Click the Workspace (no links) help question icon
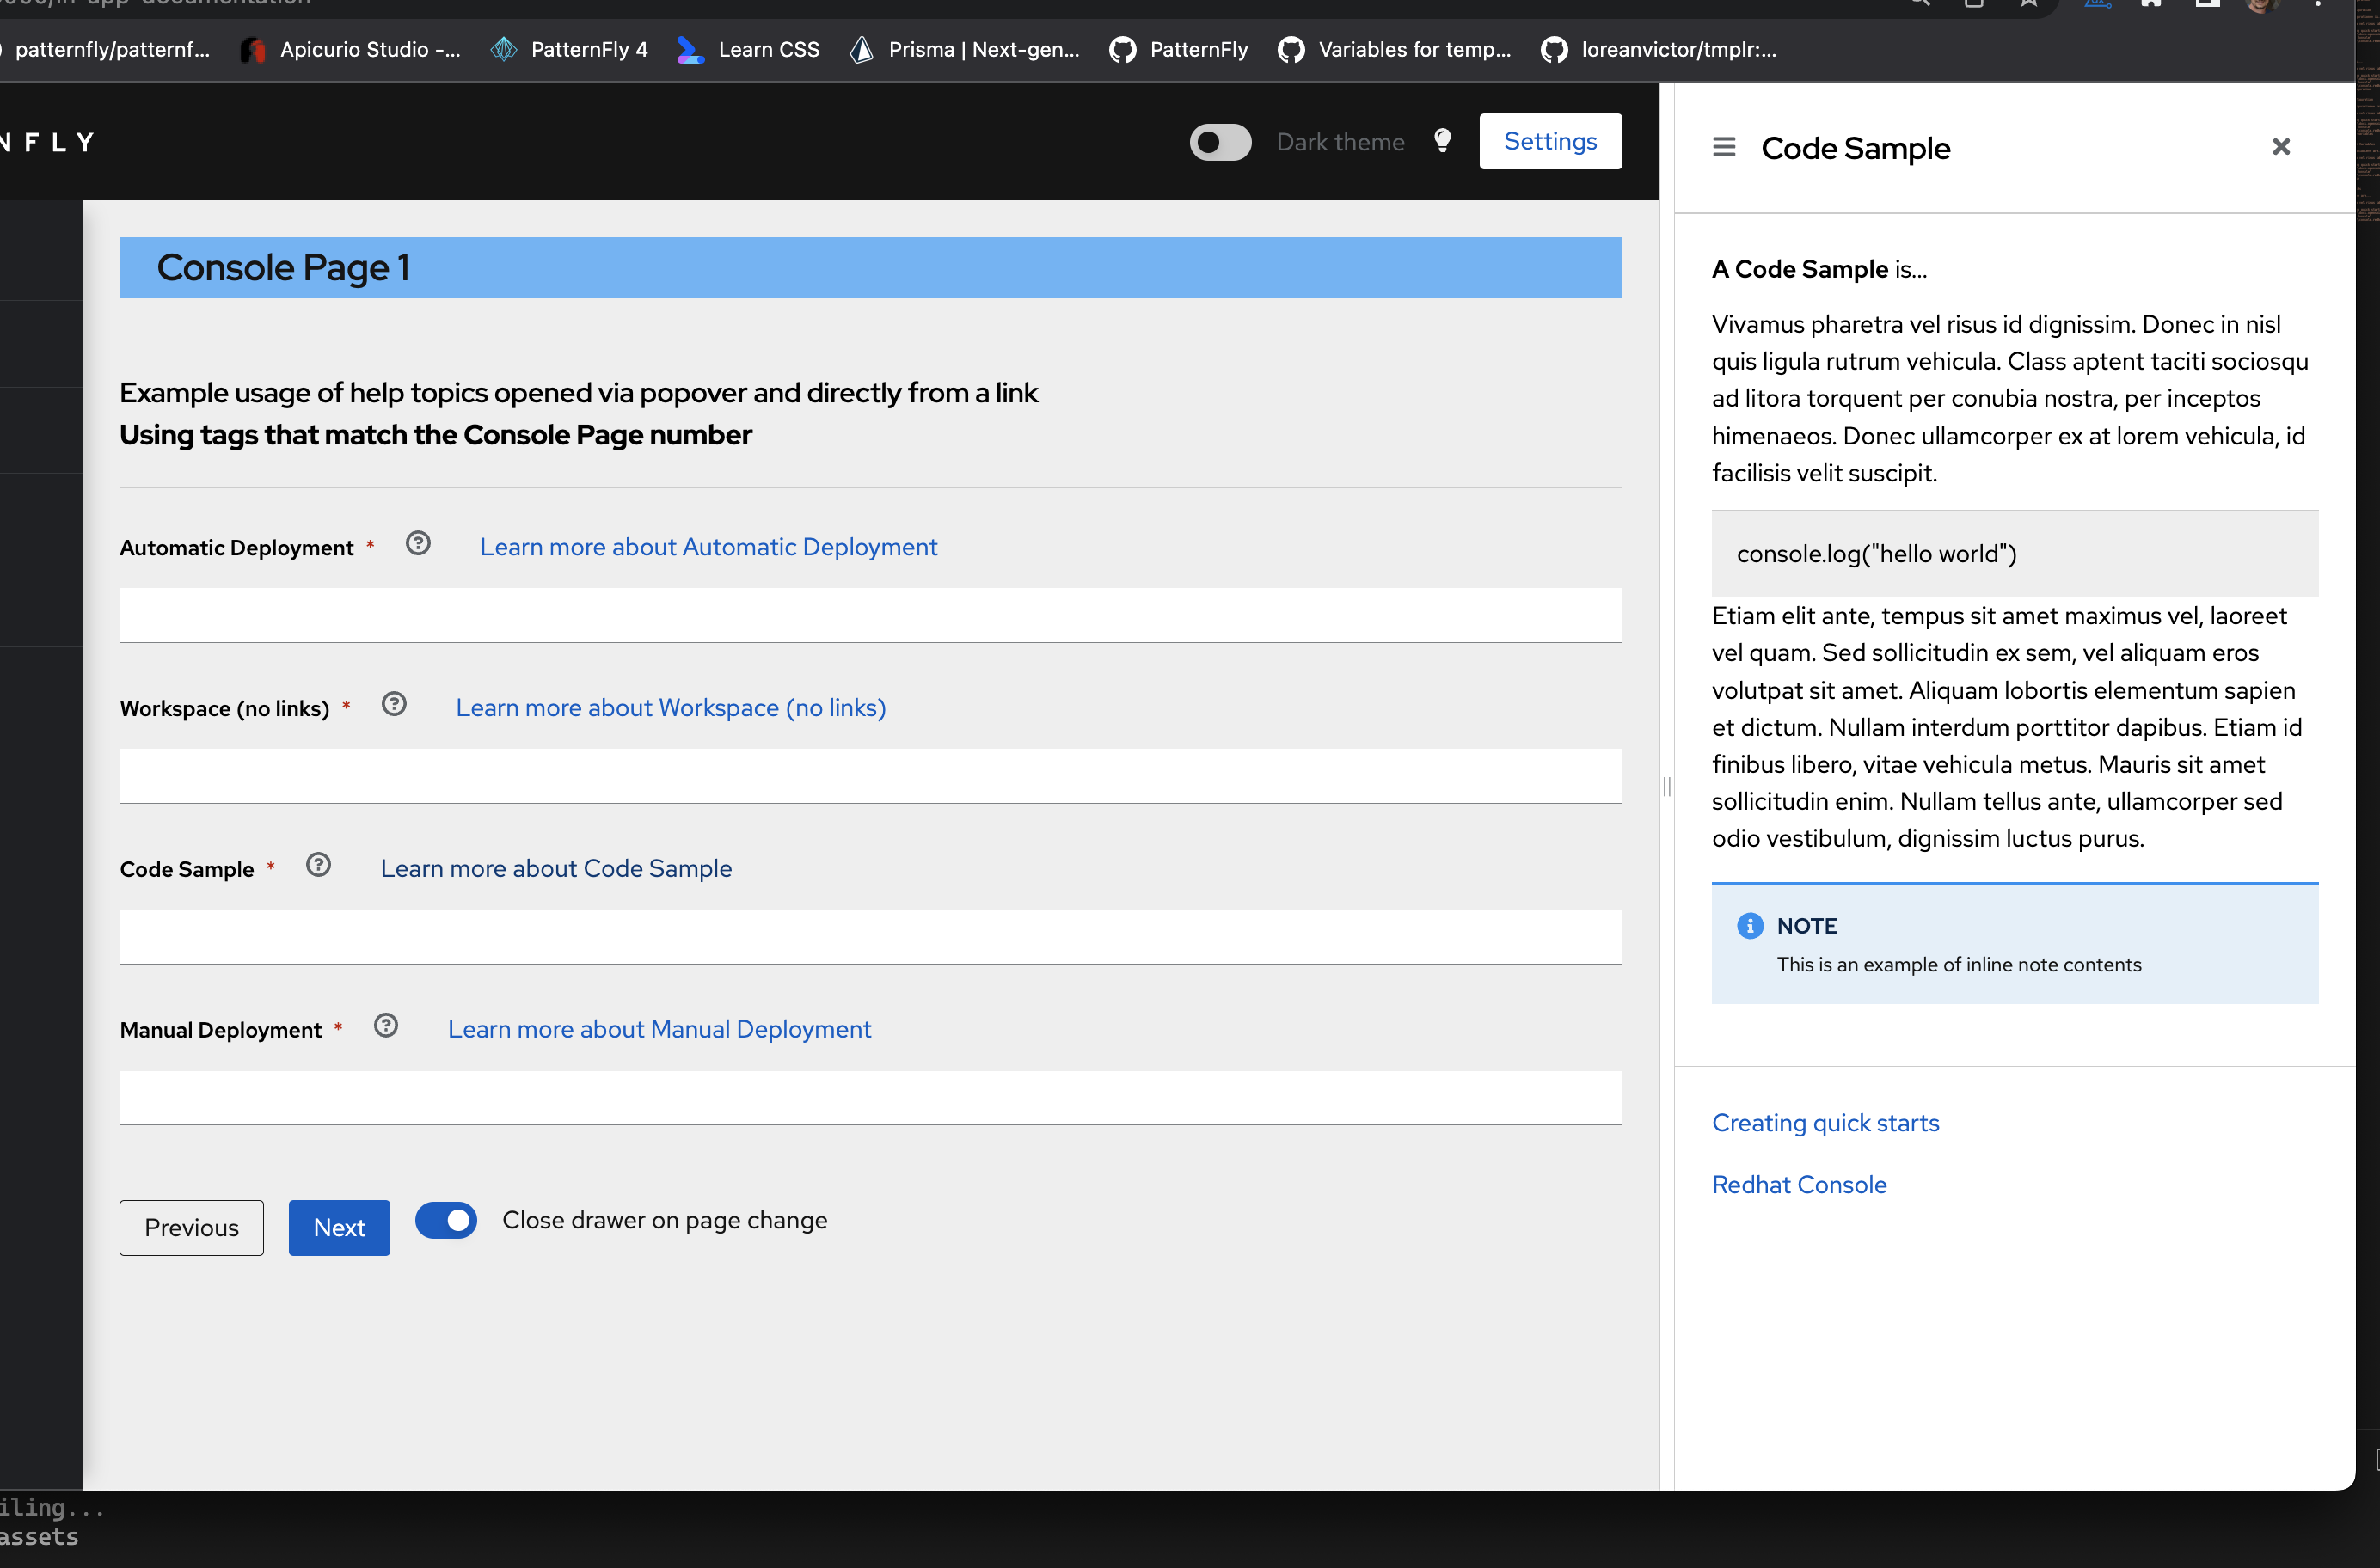 [x=394, y=704]
